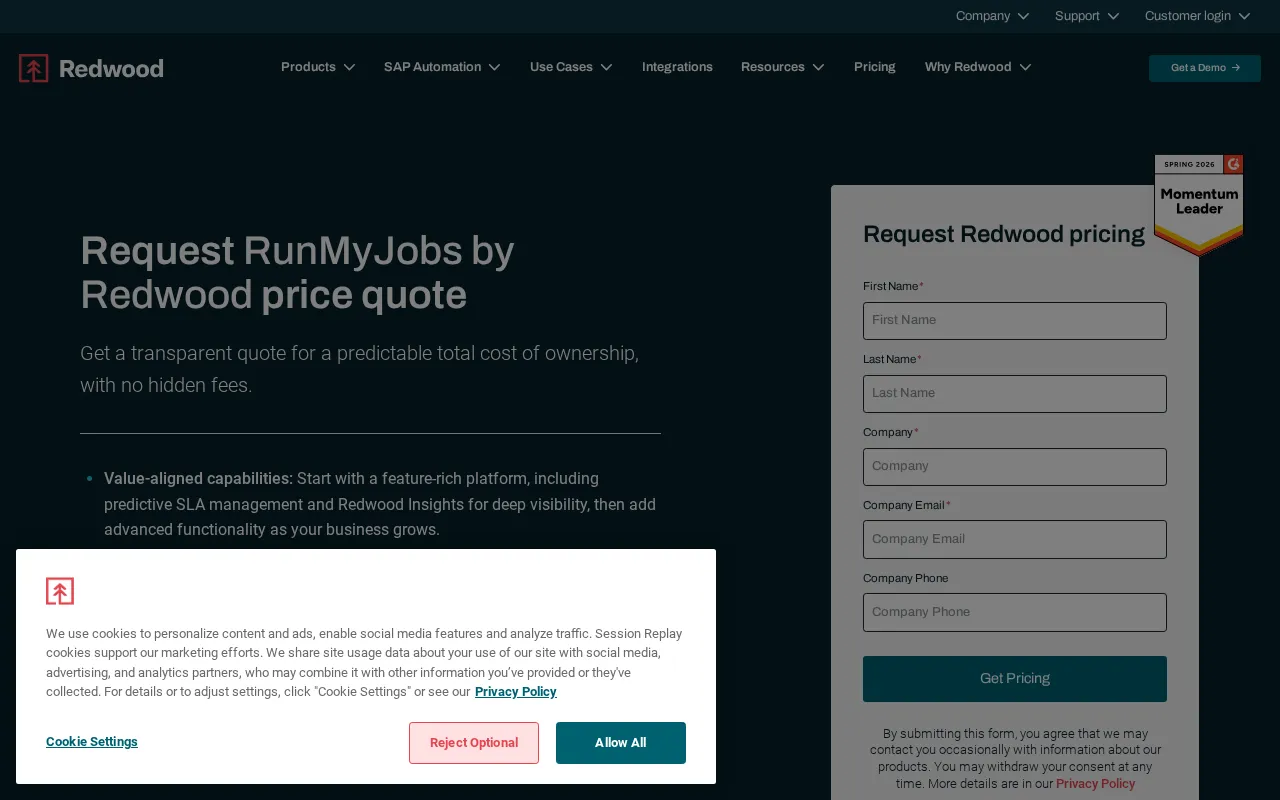Click the 'Request RunMyJobs by Redwood price quote' heading
Screen dimensions: 1280x800
297,273
